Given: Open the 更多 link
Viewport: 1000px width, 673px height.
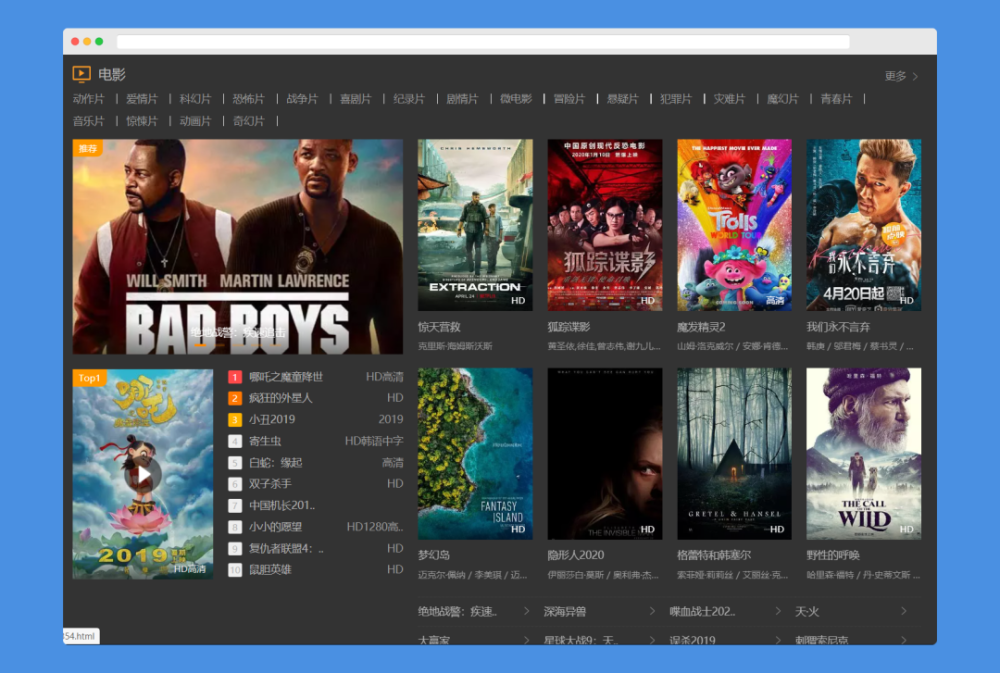Looking at the screenshot, I should pos(901,76).
